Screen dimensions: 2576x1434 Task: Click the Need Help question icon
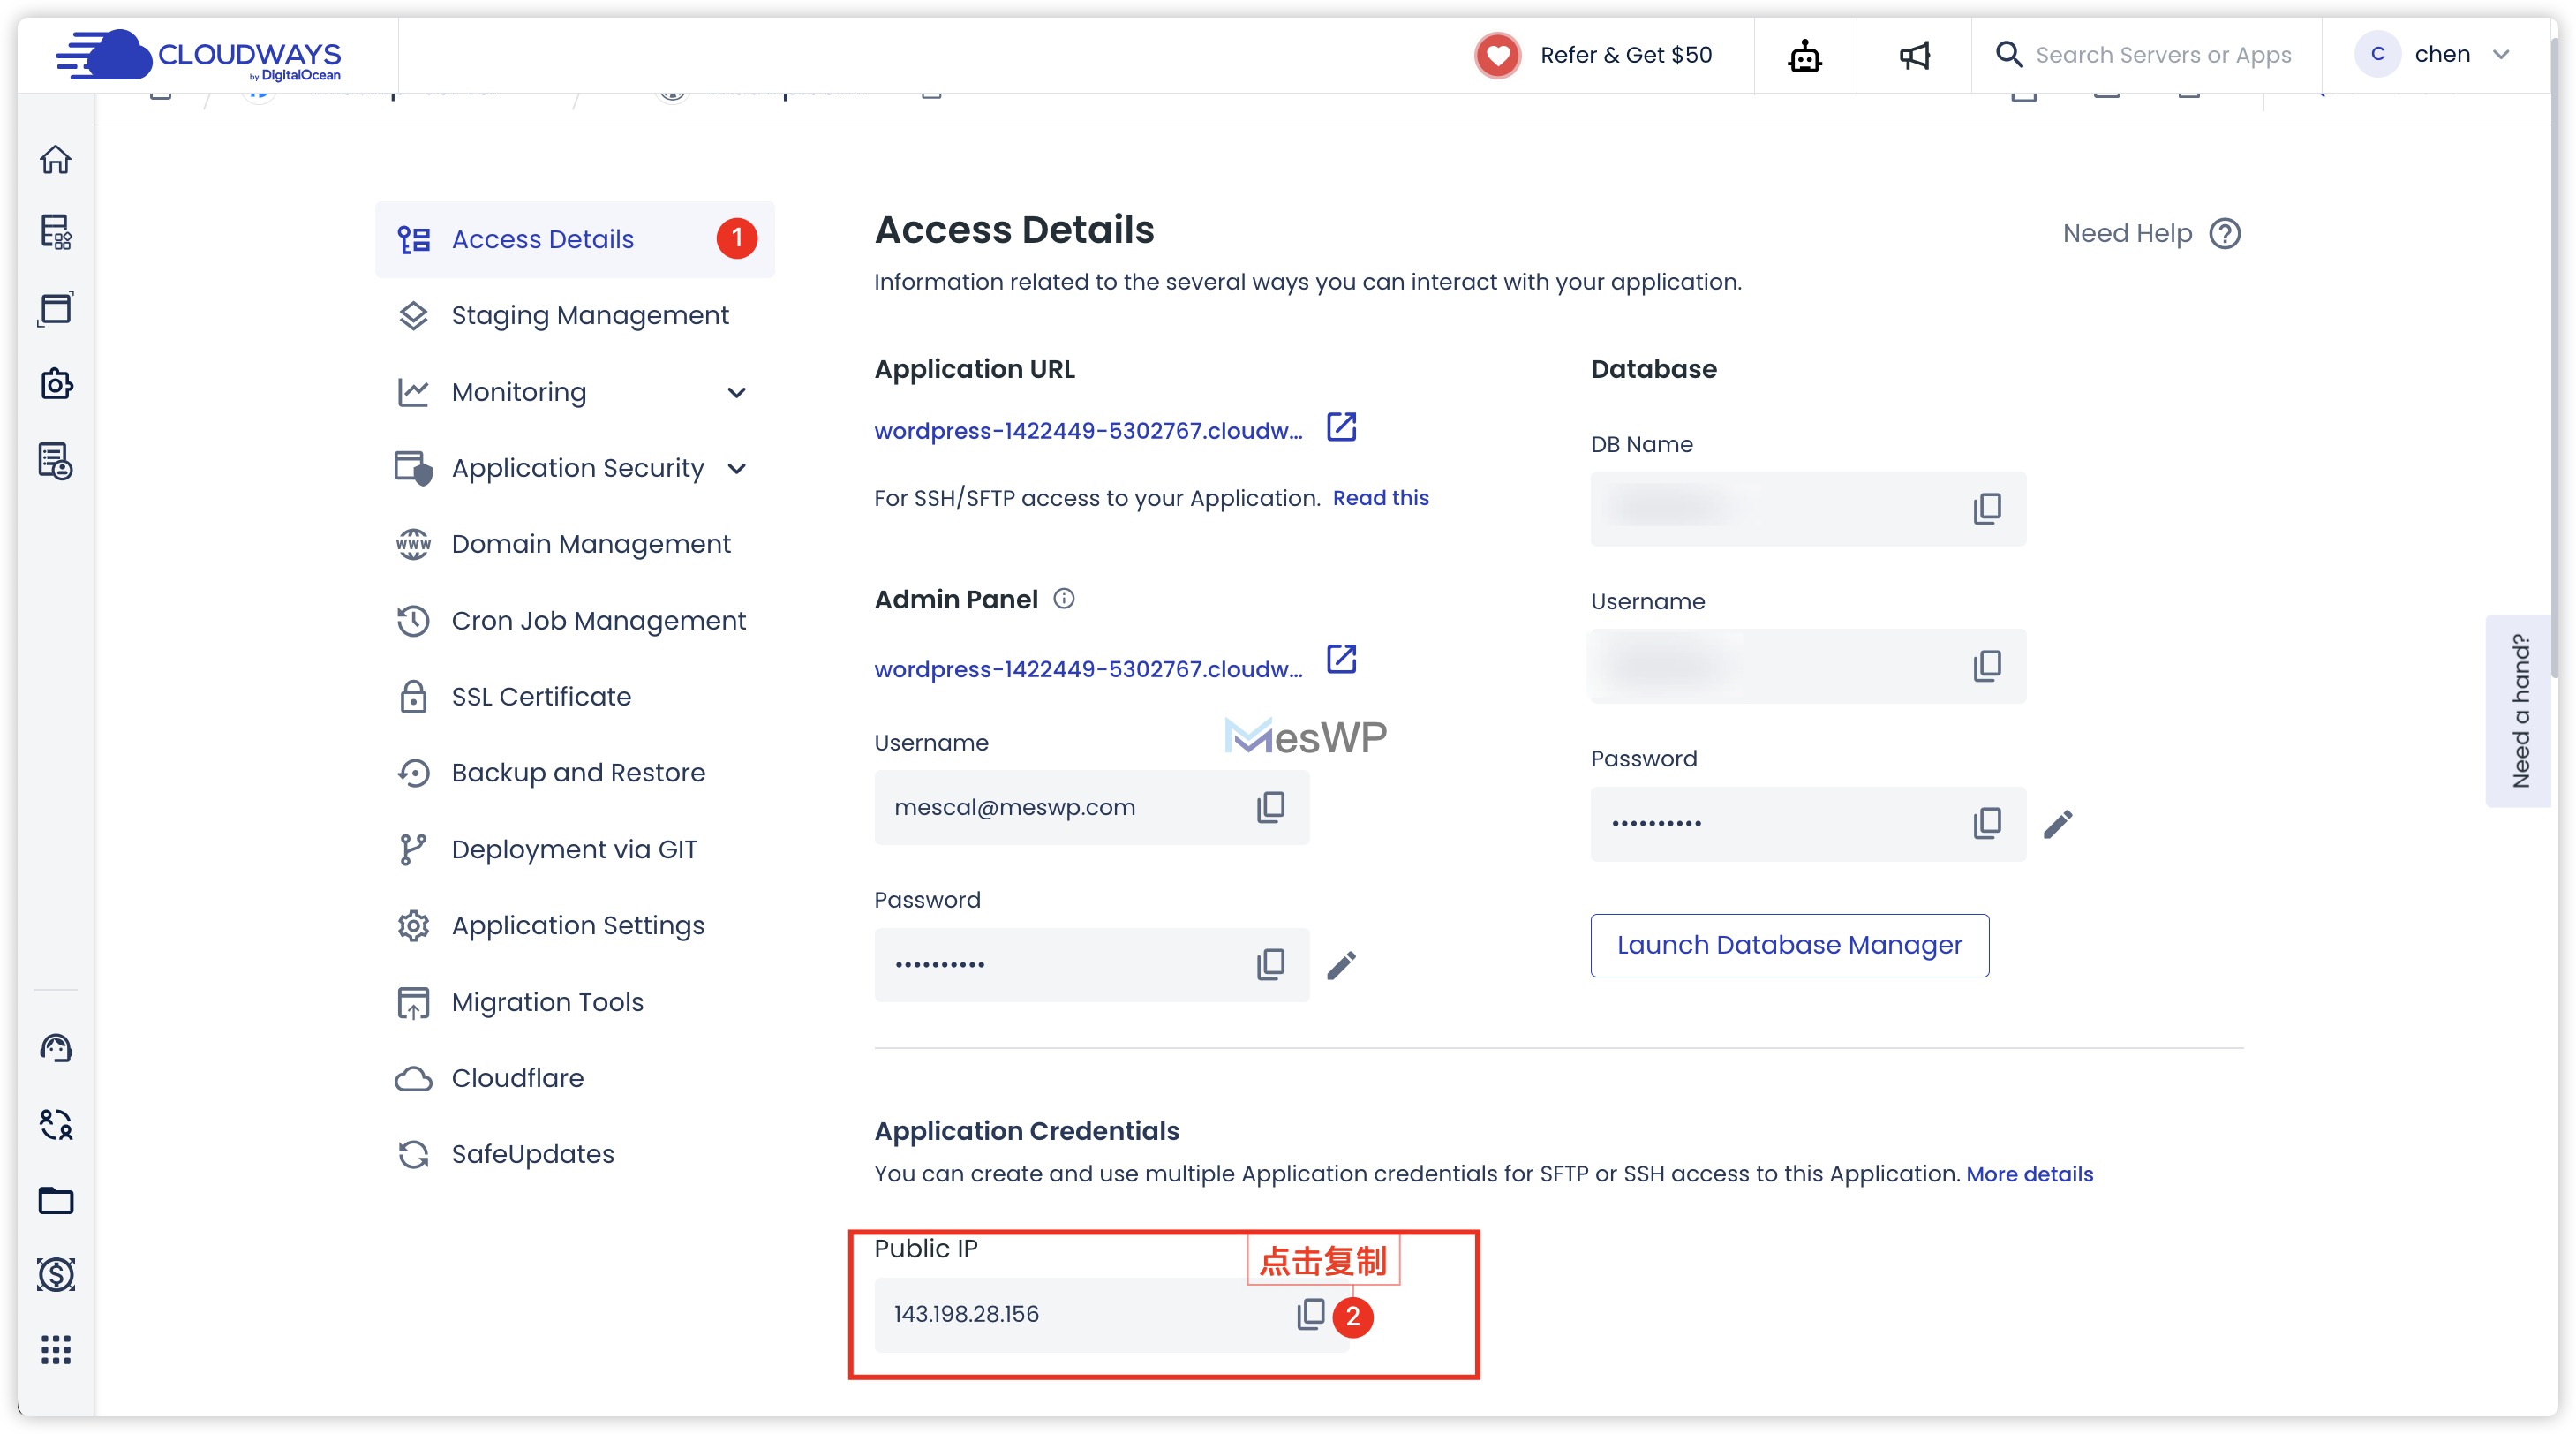coord(2224,234)
